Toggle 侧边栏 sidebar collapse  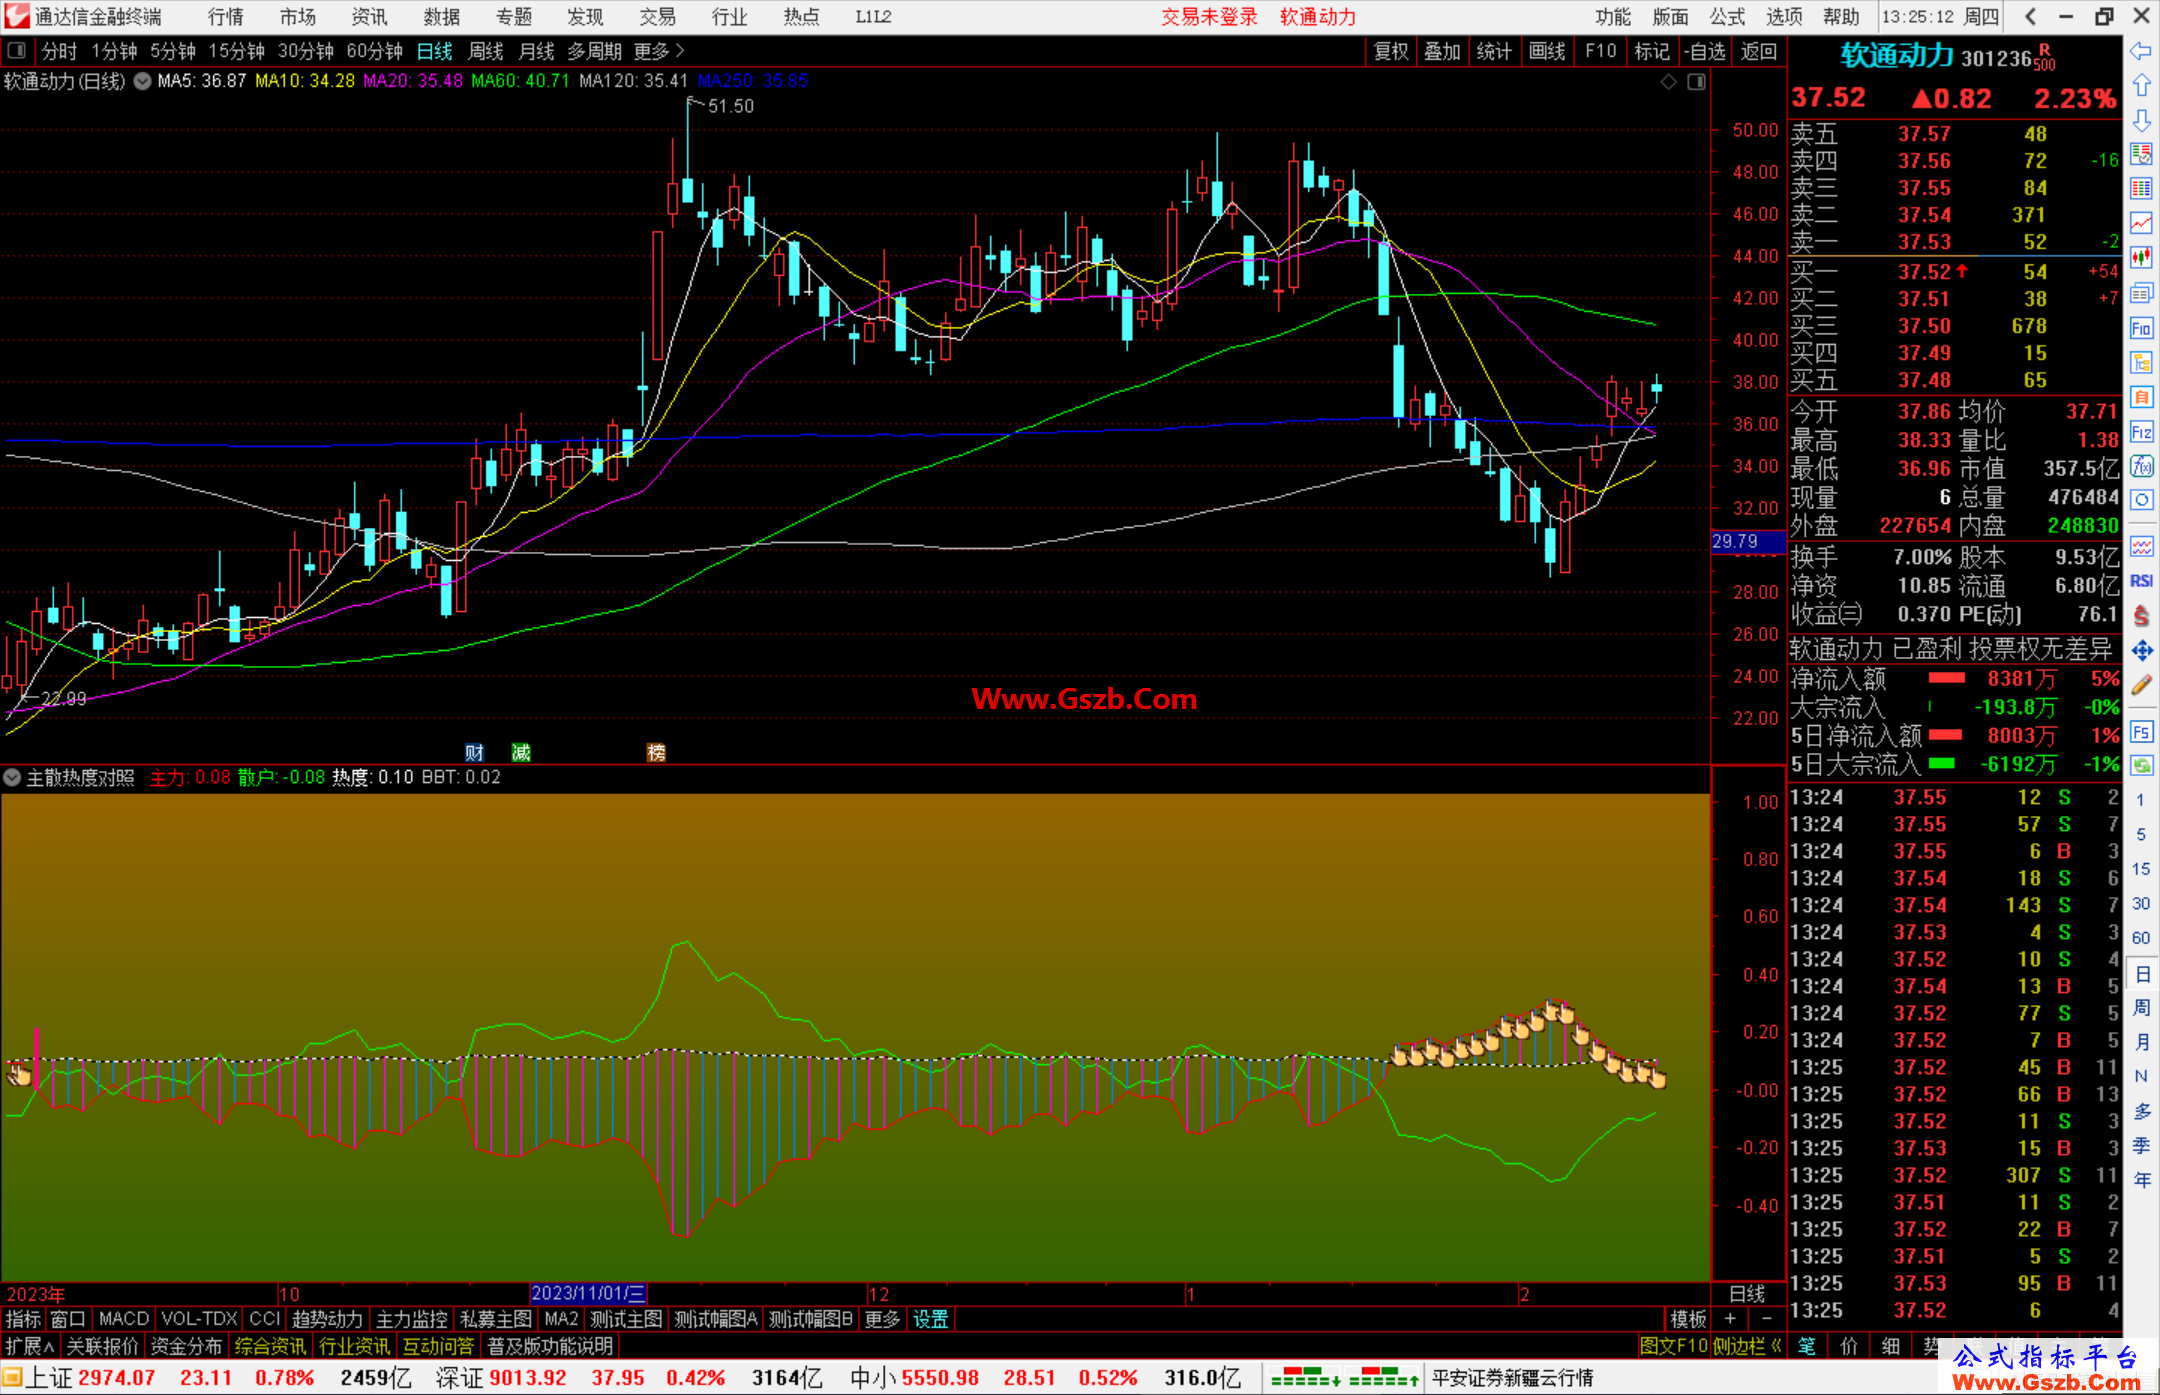pos(1747,1346)
